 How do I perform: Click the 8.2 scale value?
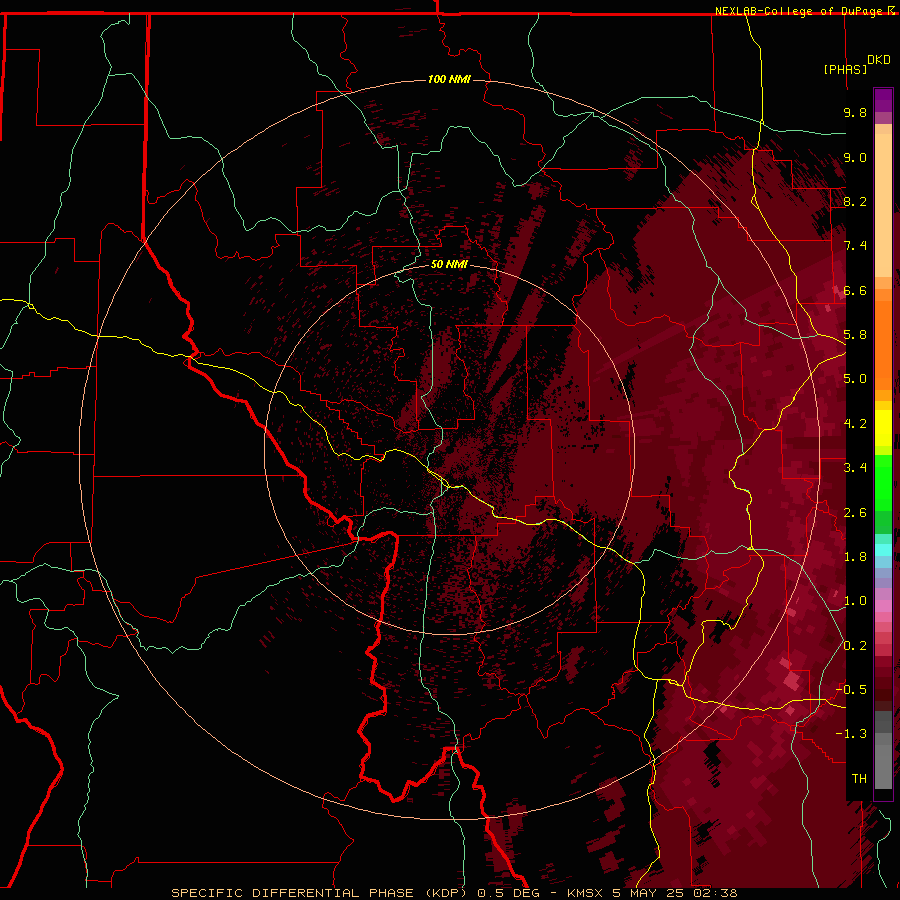855,201
